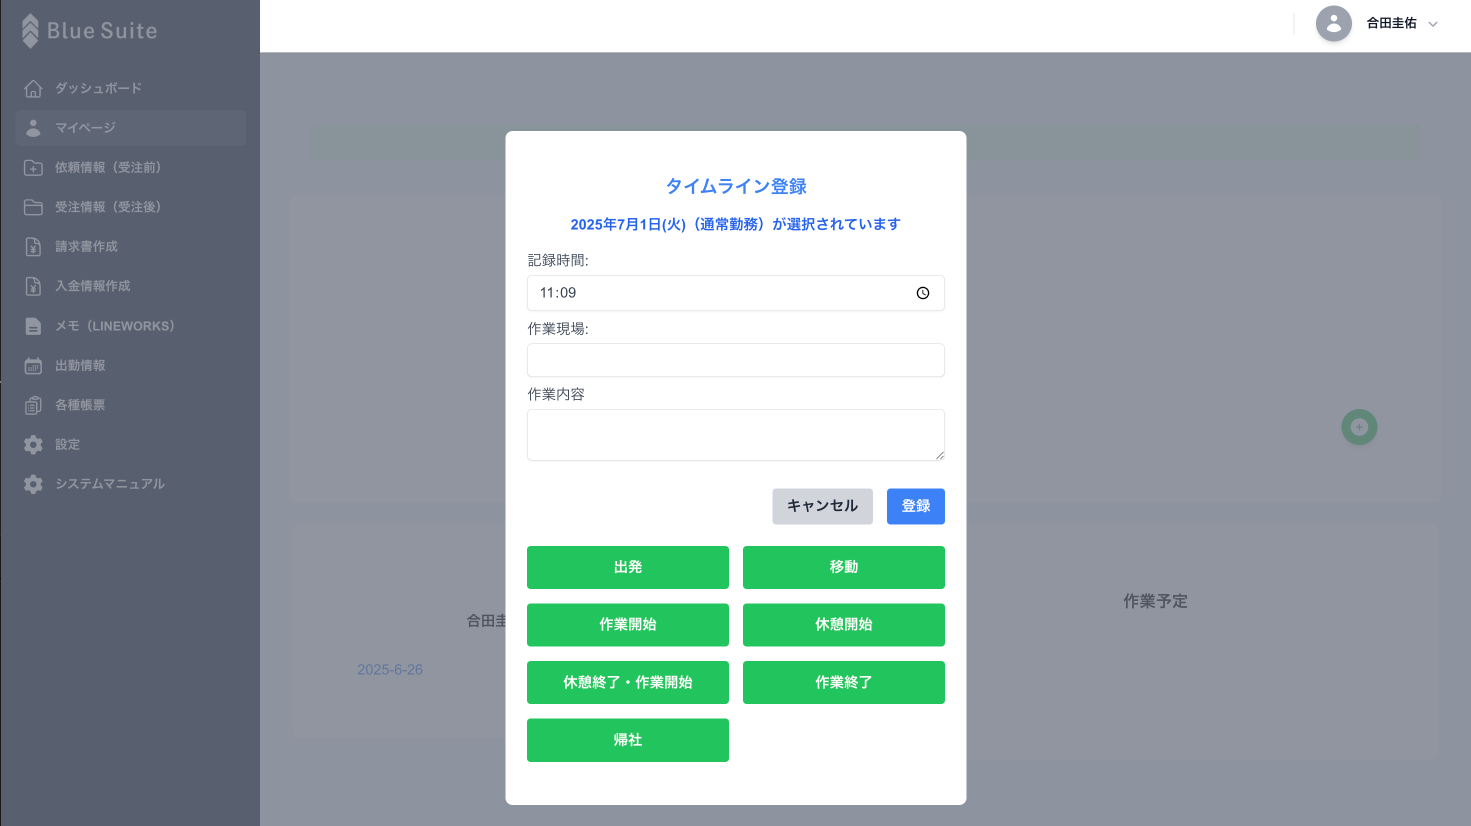Click the green plus circle icon
Screen dimensions: 1471x826
[1359, 427]
